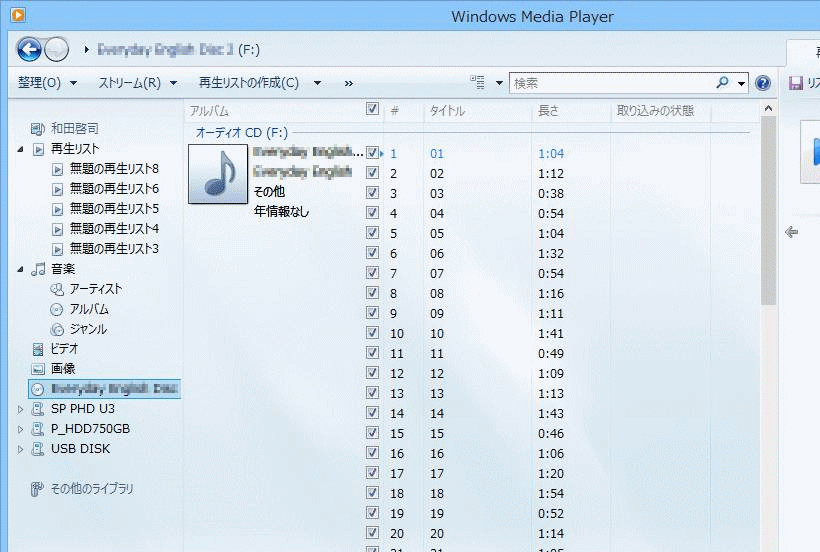The image size is (820, 552).
Task: Select ビデオ in the navigation pane
Action: click(x=55, y=349)
